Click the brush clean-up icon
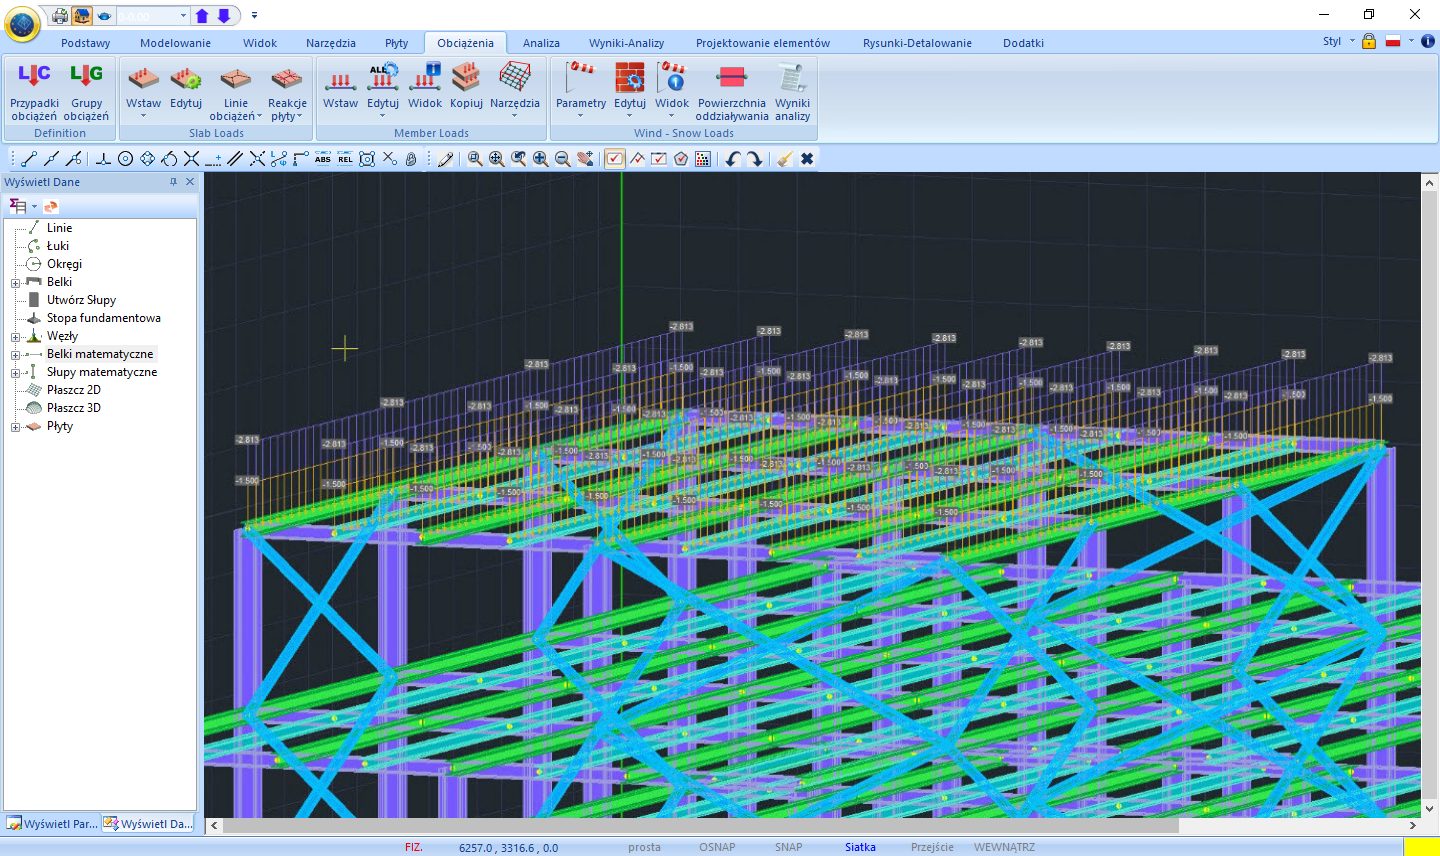The width and height of the screenshot is (1440, 856). (785, 159)
